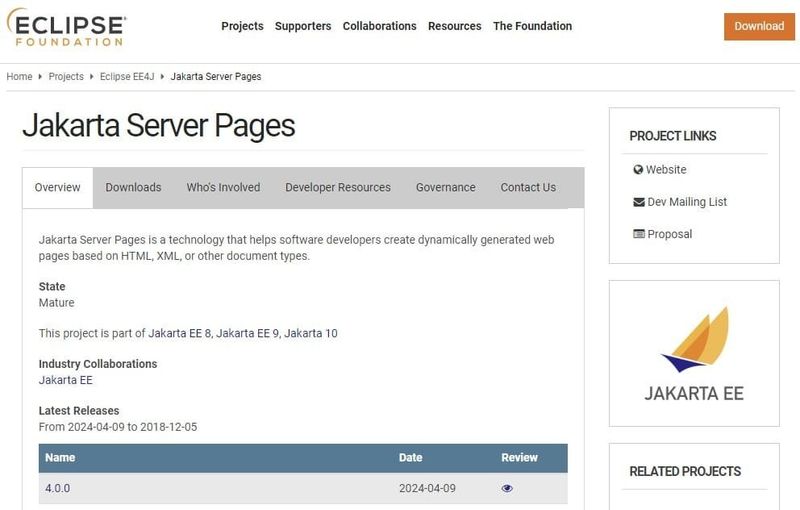Switch to the Governance tab
Image resolution: width=800 pixels, height=510 pixels.
coord(445,188)
